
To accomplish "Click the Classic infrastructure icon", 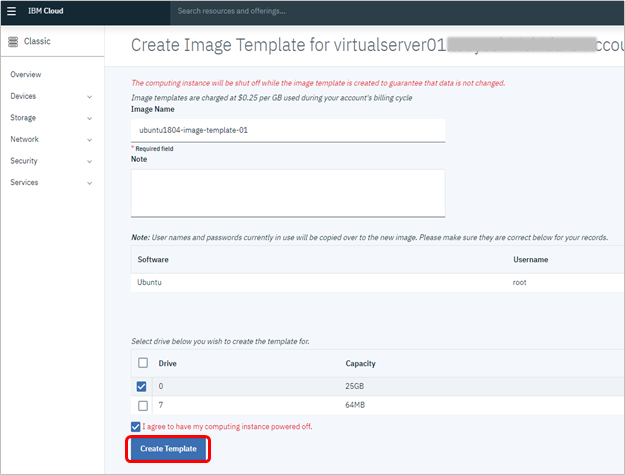I will pyautogui.click(x=13, y=41).
